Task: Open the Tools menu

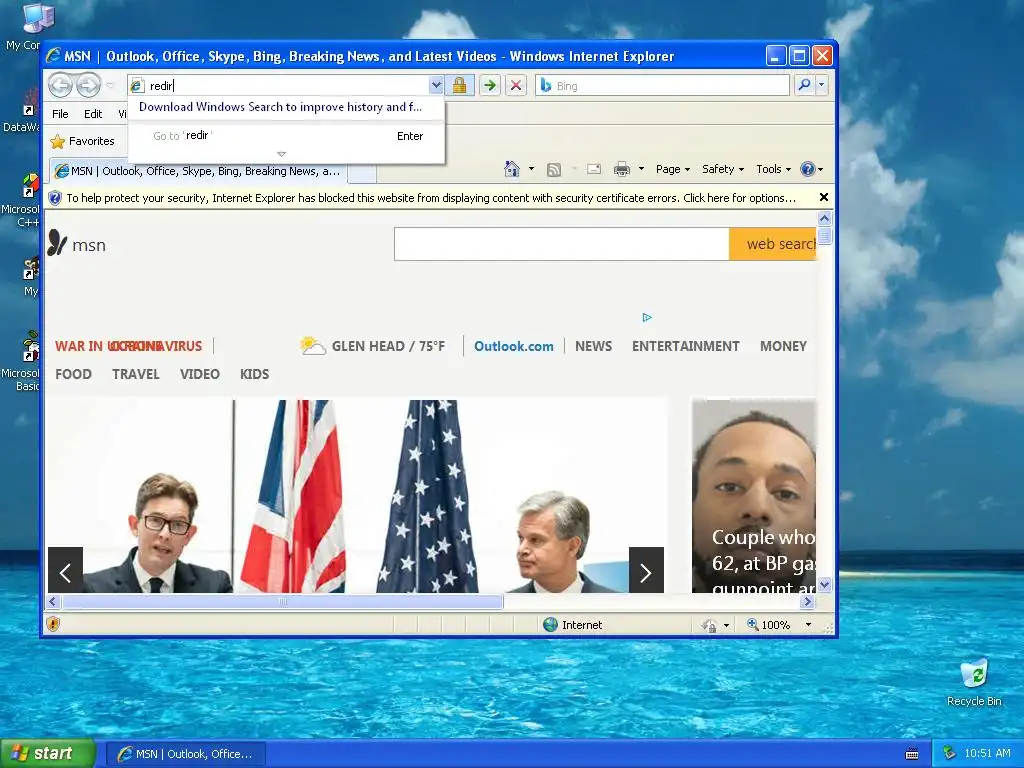Action: click(773, 169)
